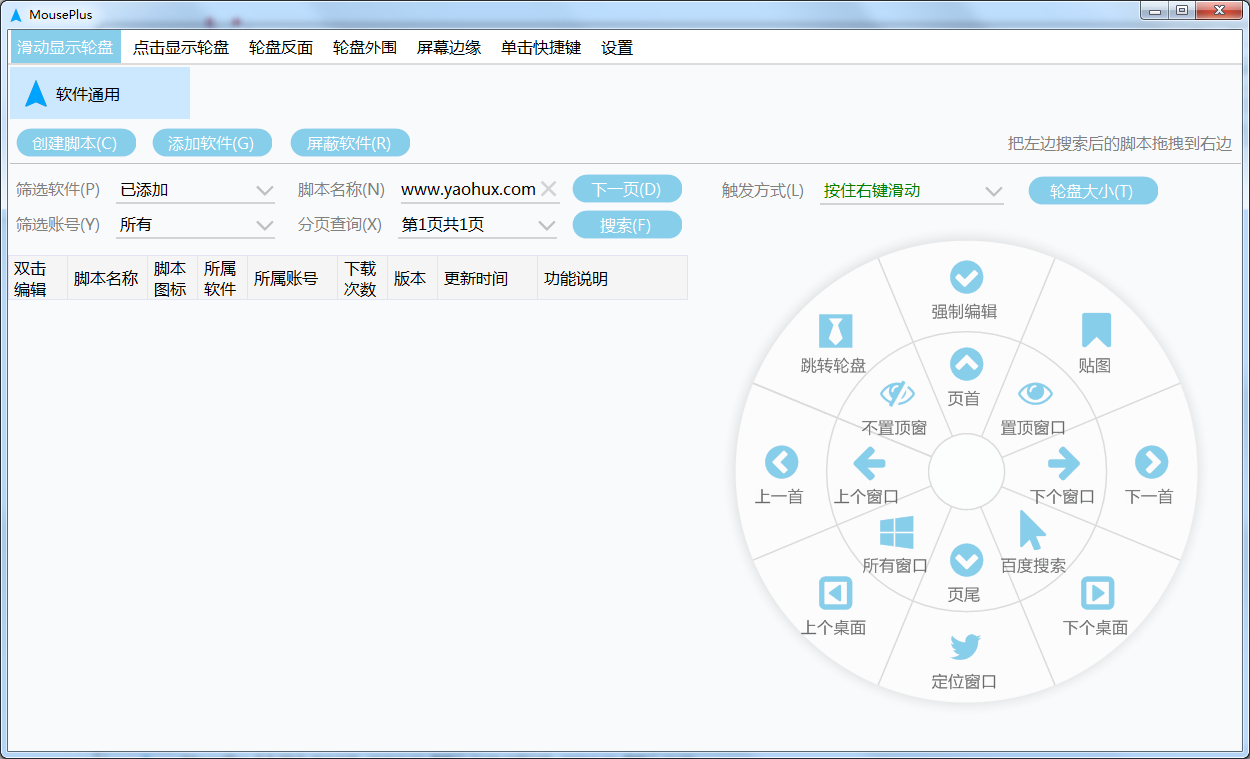Click the 创建脚本(C) button
The width and height of the screenshot is (1250, 759).
click(75, 143)
